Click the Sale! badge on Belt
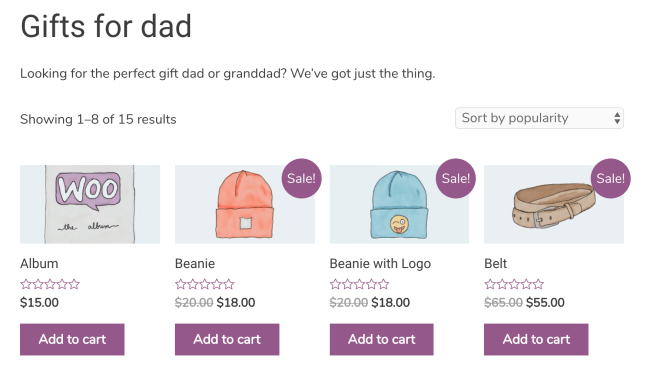 click(x=610, y=178)
